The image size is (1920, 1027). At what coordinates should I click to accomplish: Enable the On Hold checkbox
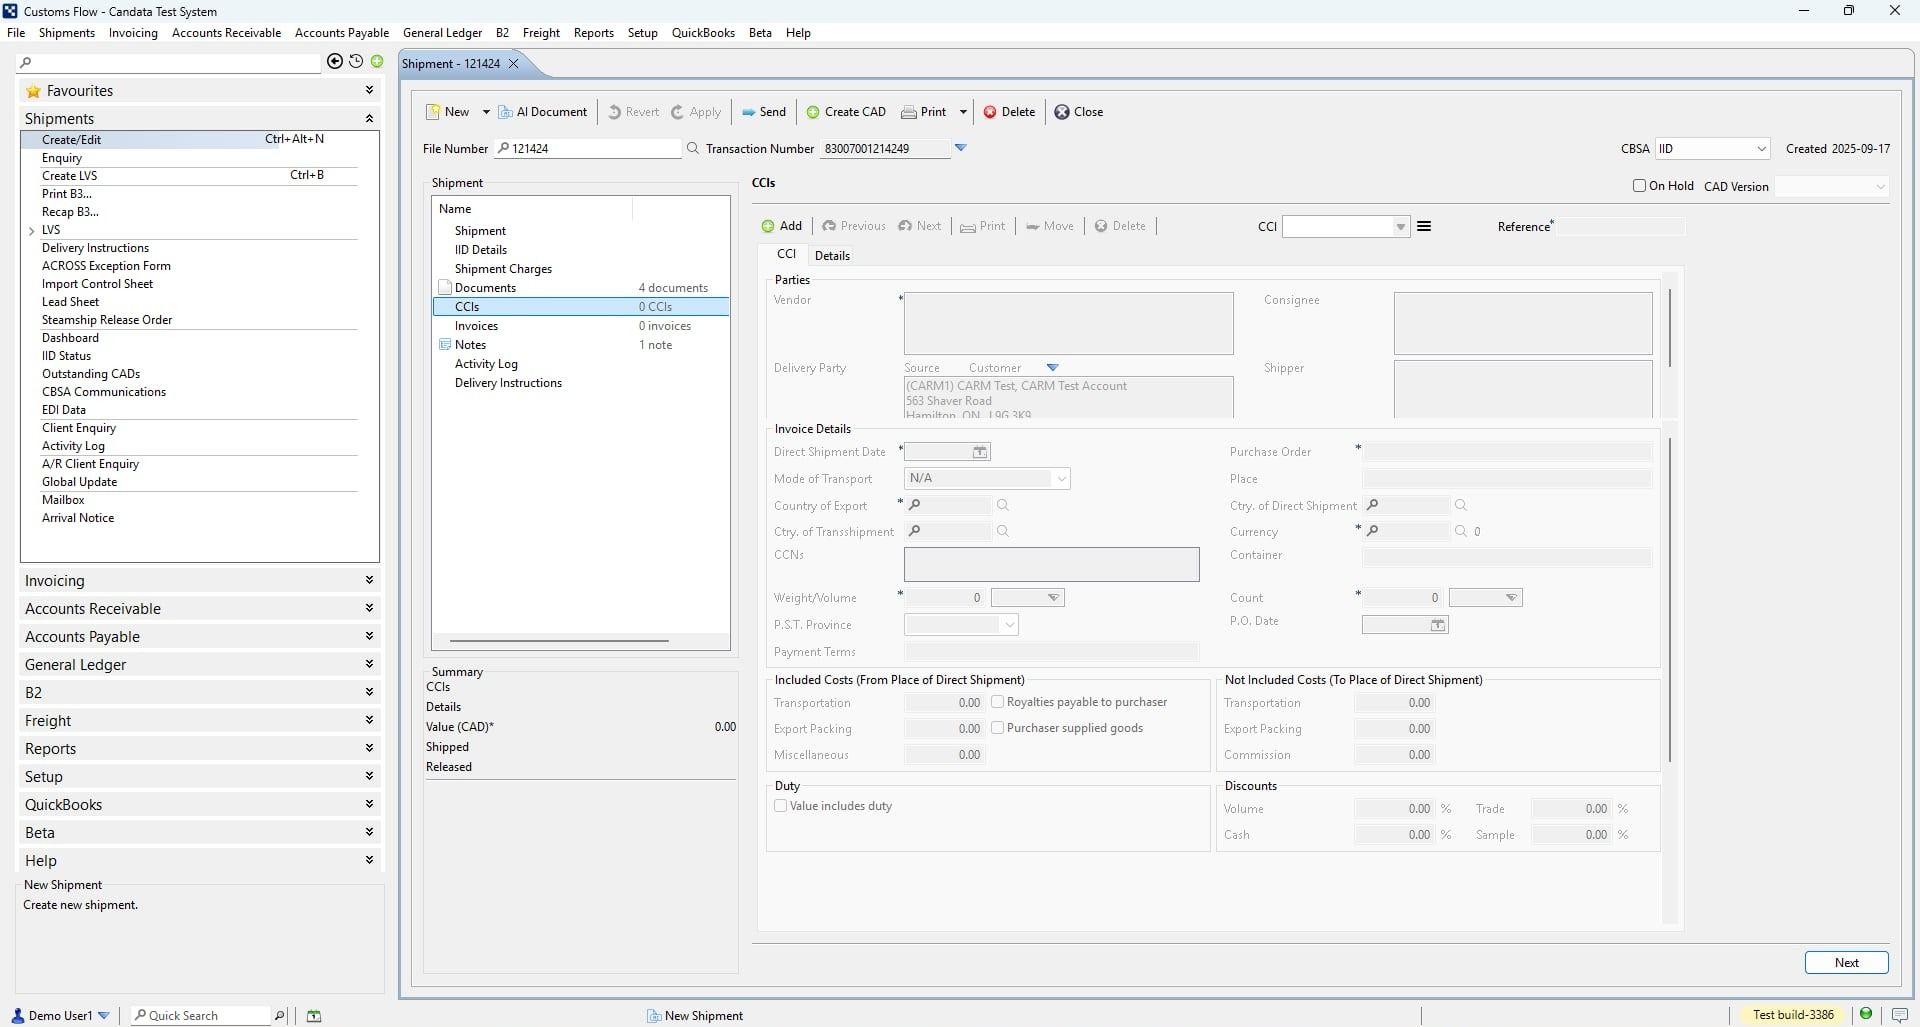click(1639, 186)
